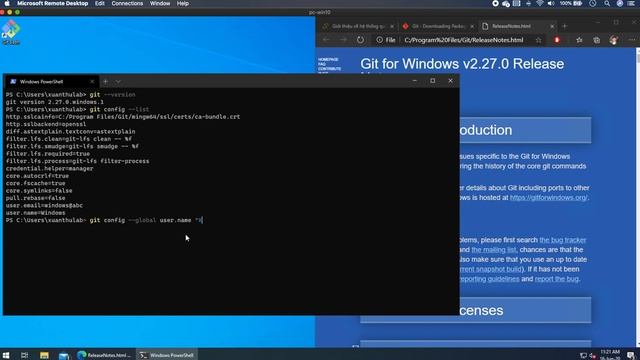Switch to ReleaseNotes.html Edge taskbar button

[104, 355]
